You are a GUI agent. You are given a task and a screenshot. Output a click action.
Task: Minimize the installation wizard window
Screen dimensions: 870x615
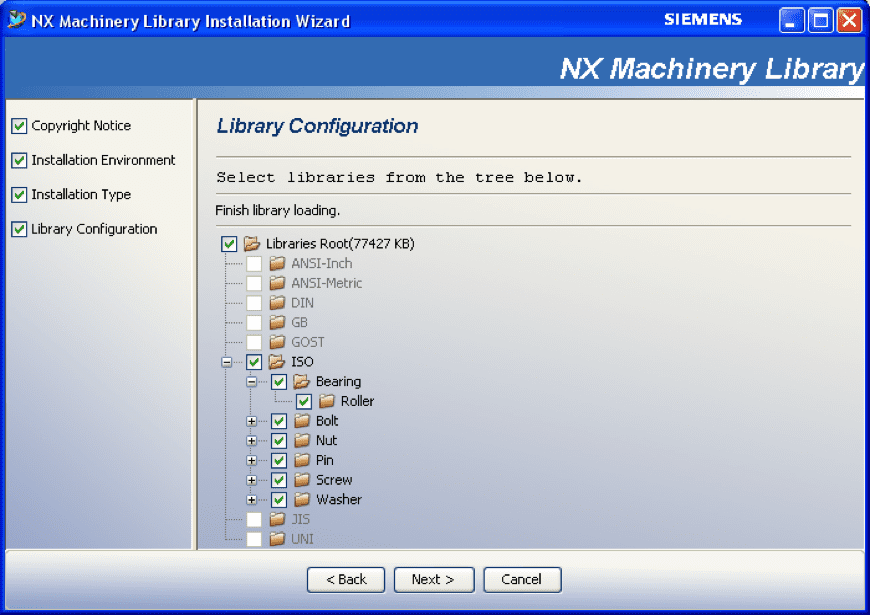click(x=792, y=21)
